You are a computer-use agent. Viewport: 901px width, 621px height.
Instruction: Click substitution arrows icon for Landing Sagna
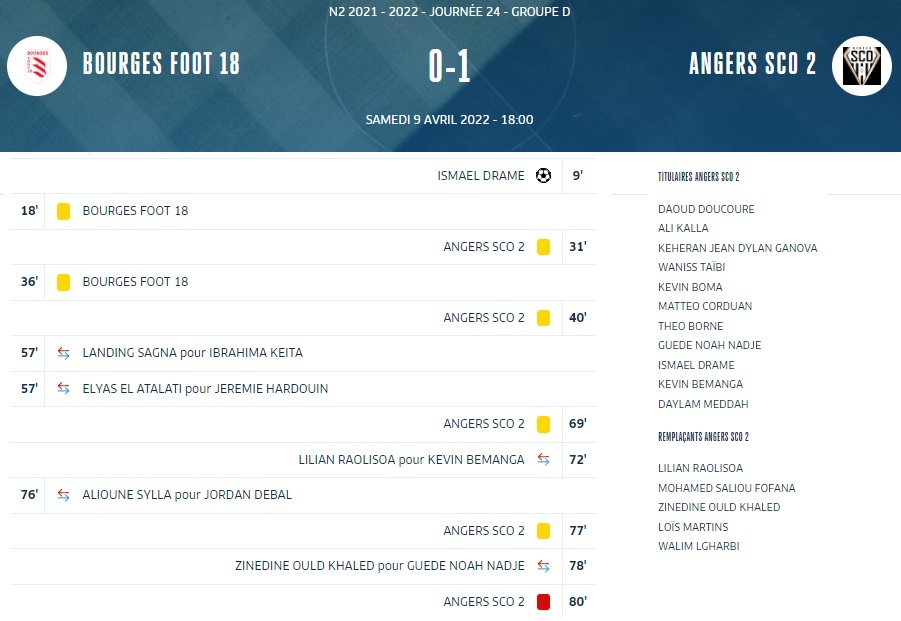[63, 353]
